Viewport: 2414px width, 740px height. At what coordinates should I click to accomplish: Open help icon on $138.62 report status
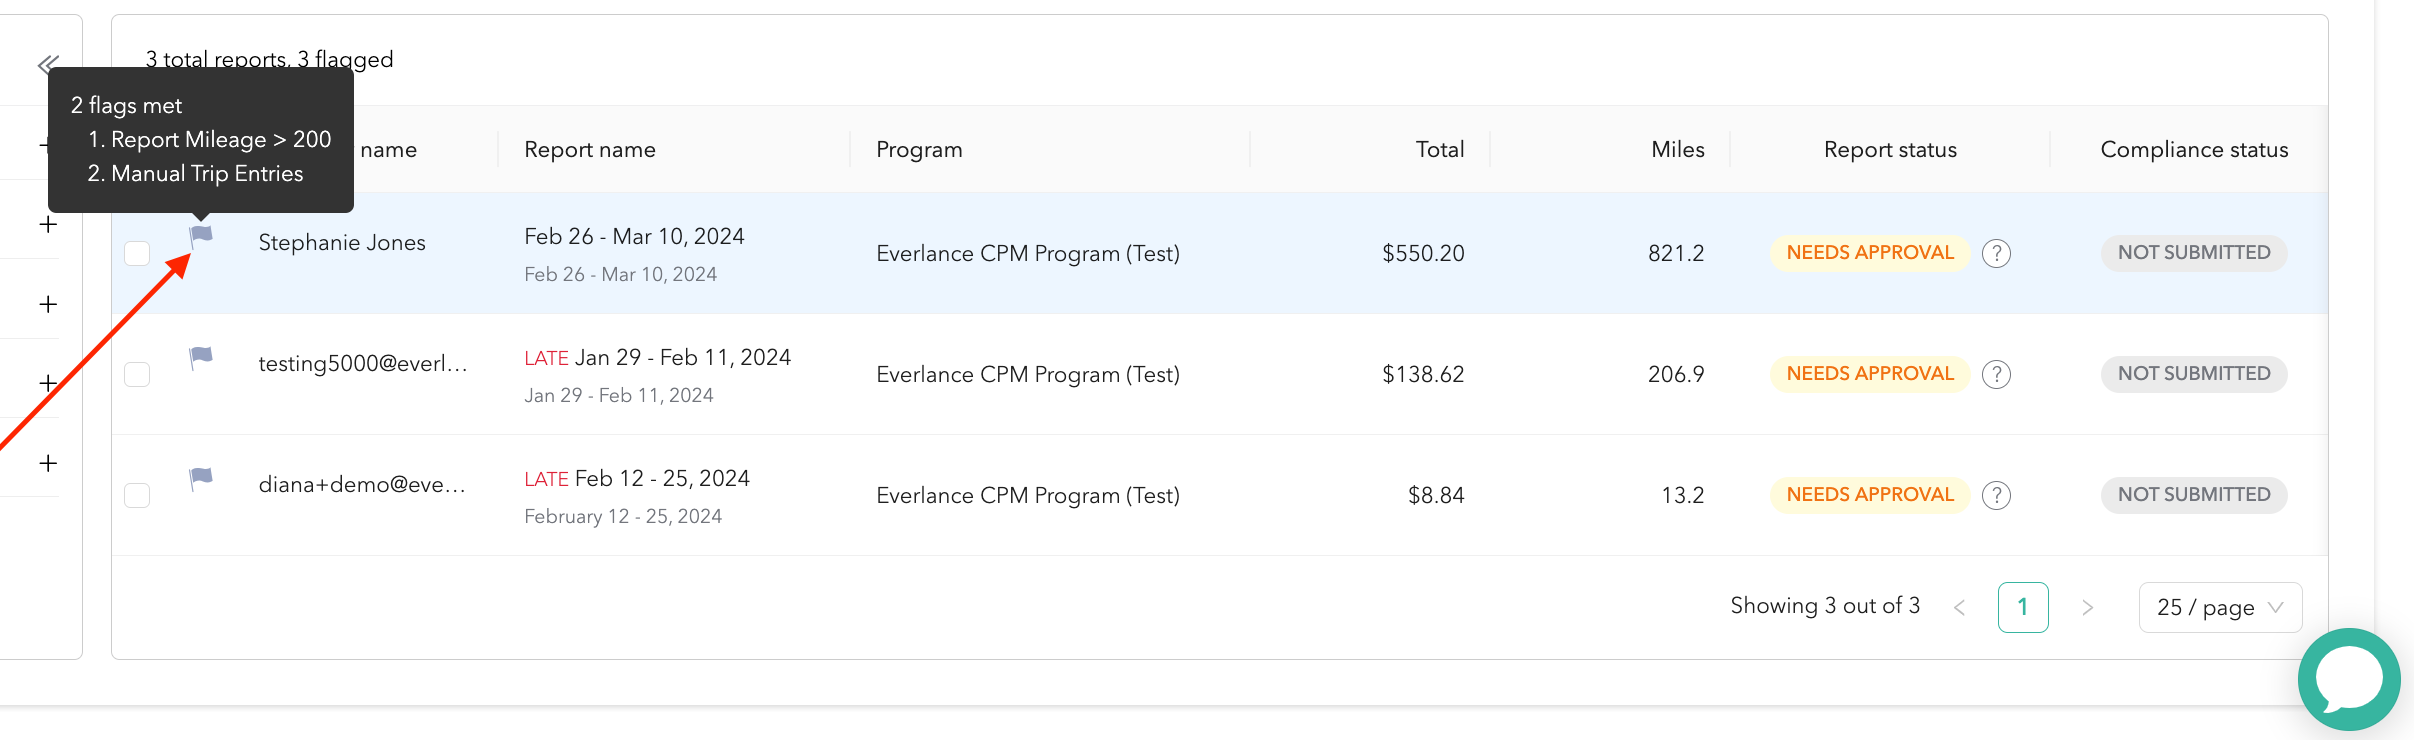point(1996,374)
